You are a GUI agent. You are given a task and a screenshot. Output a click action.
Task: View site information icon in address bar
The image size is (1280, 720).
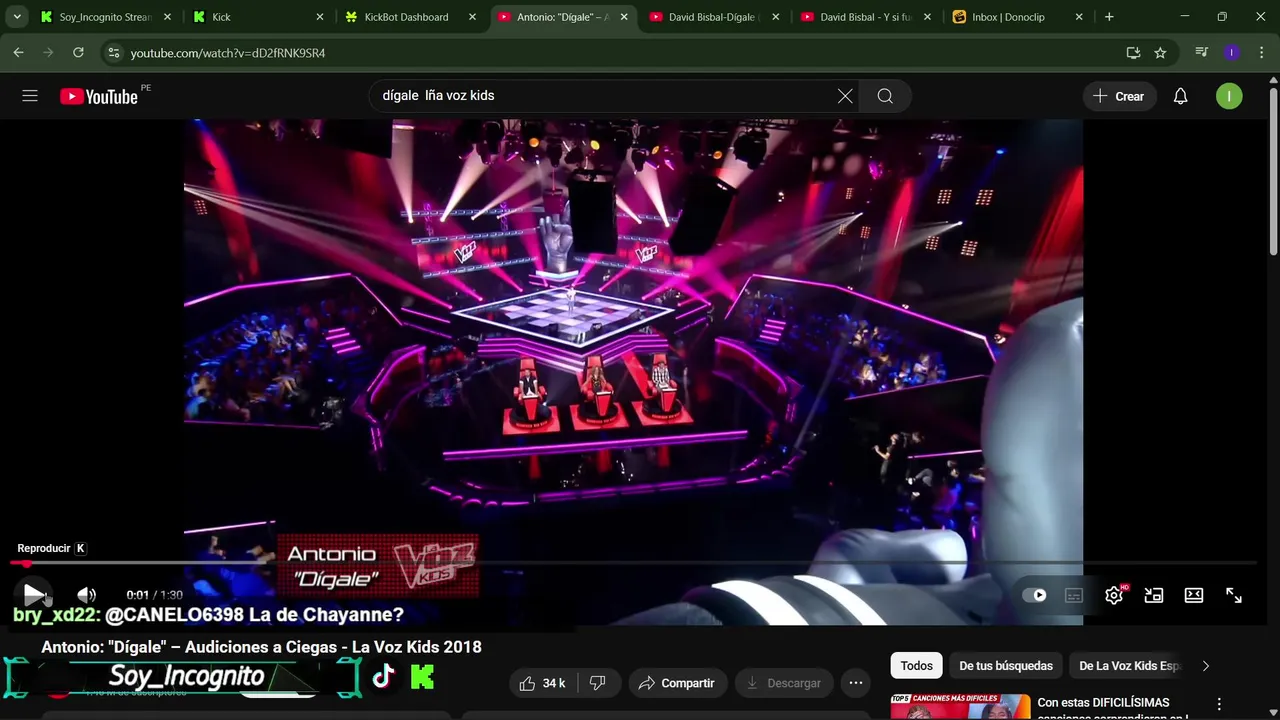pyautogui.click(x=113, y=52)
